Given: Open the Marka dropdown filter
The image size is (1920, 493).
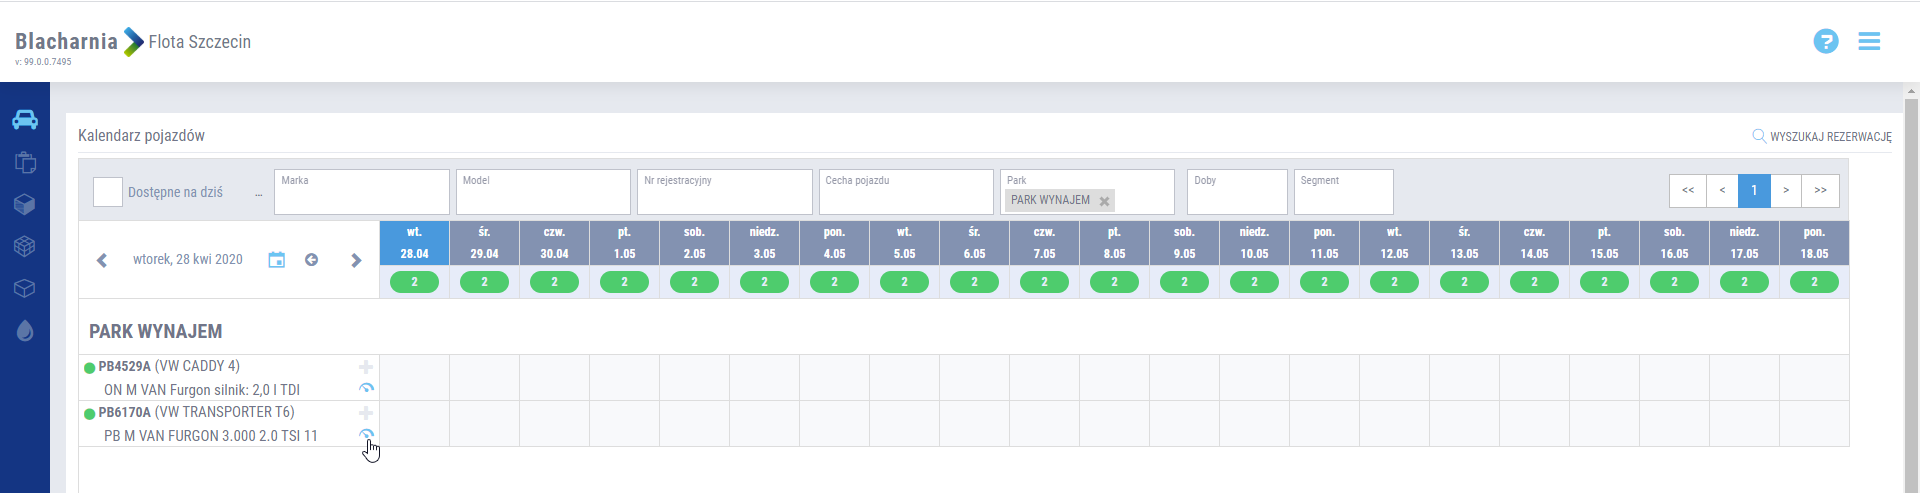Looking at the screenshot, I should (361, 192).
